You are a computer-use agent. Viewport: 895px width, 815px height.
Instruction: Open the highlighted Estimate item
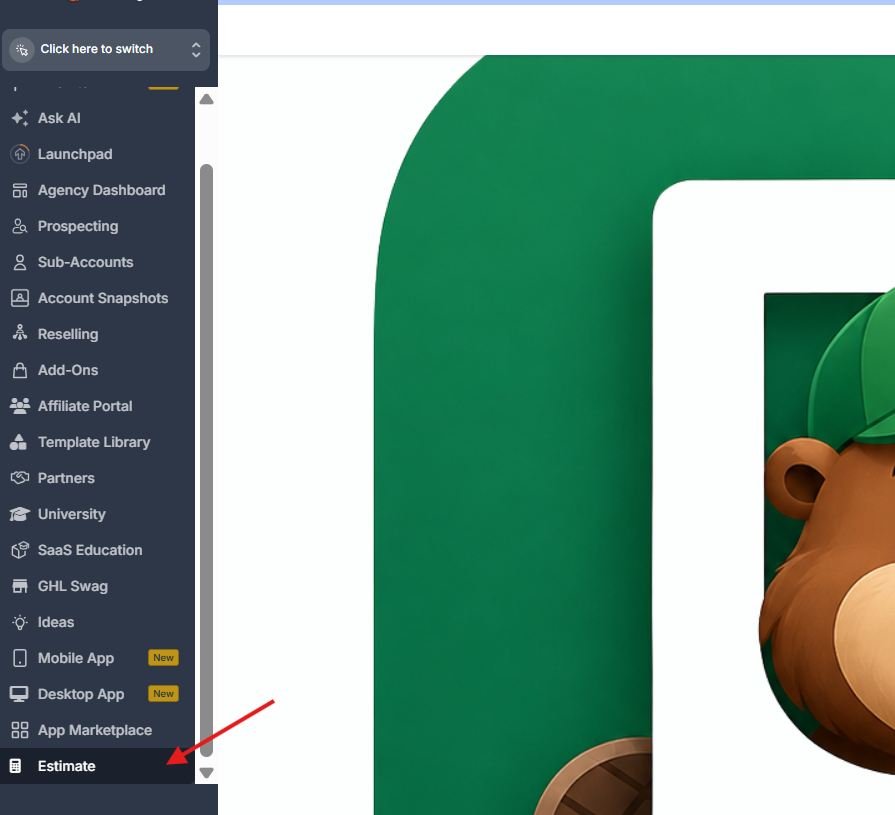97,766
